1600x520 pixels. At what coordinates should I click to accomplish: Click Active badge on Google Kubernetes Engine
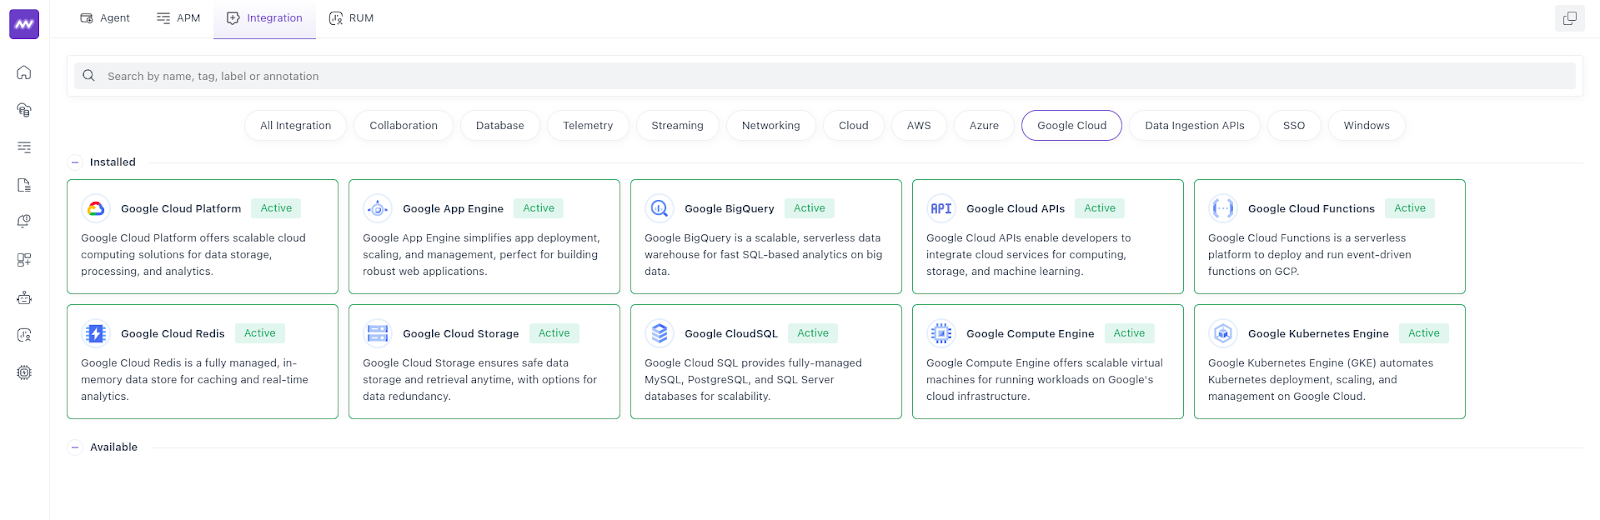(x=1424, y=333)
